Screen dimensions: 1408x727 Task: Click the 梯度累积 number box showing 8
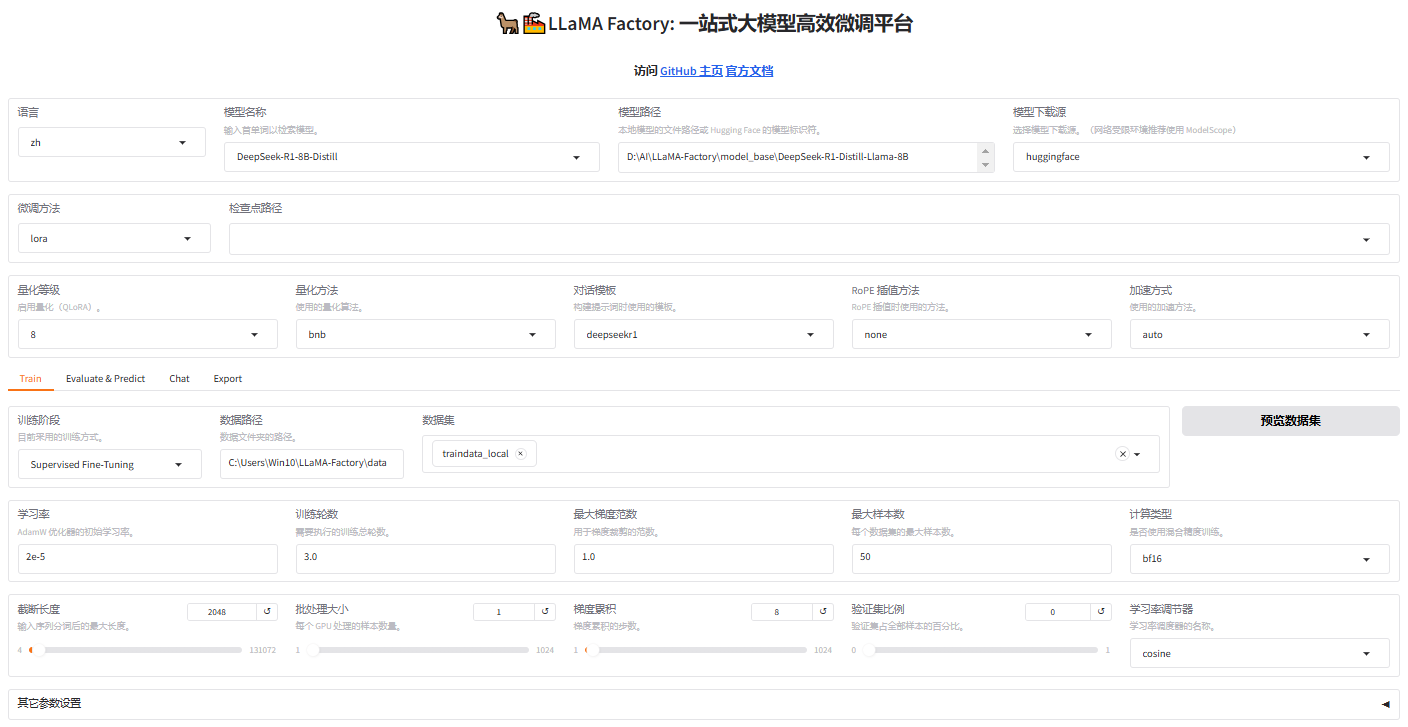(782, 611)
